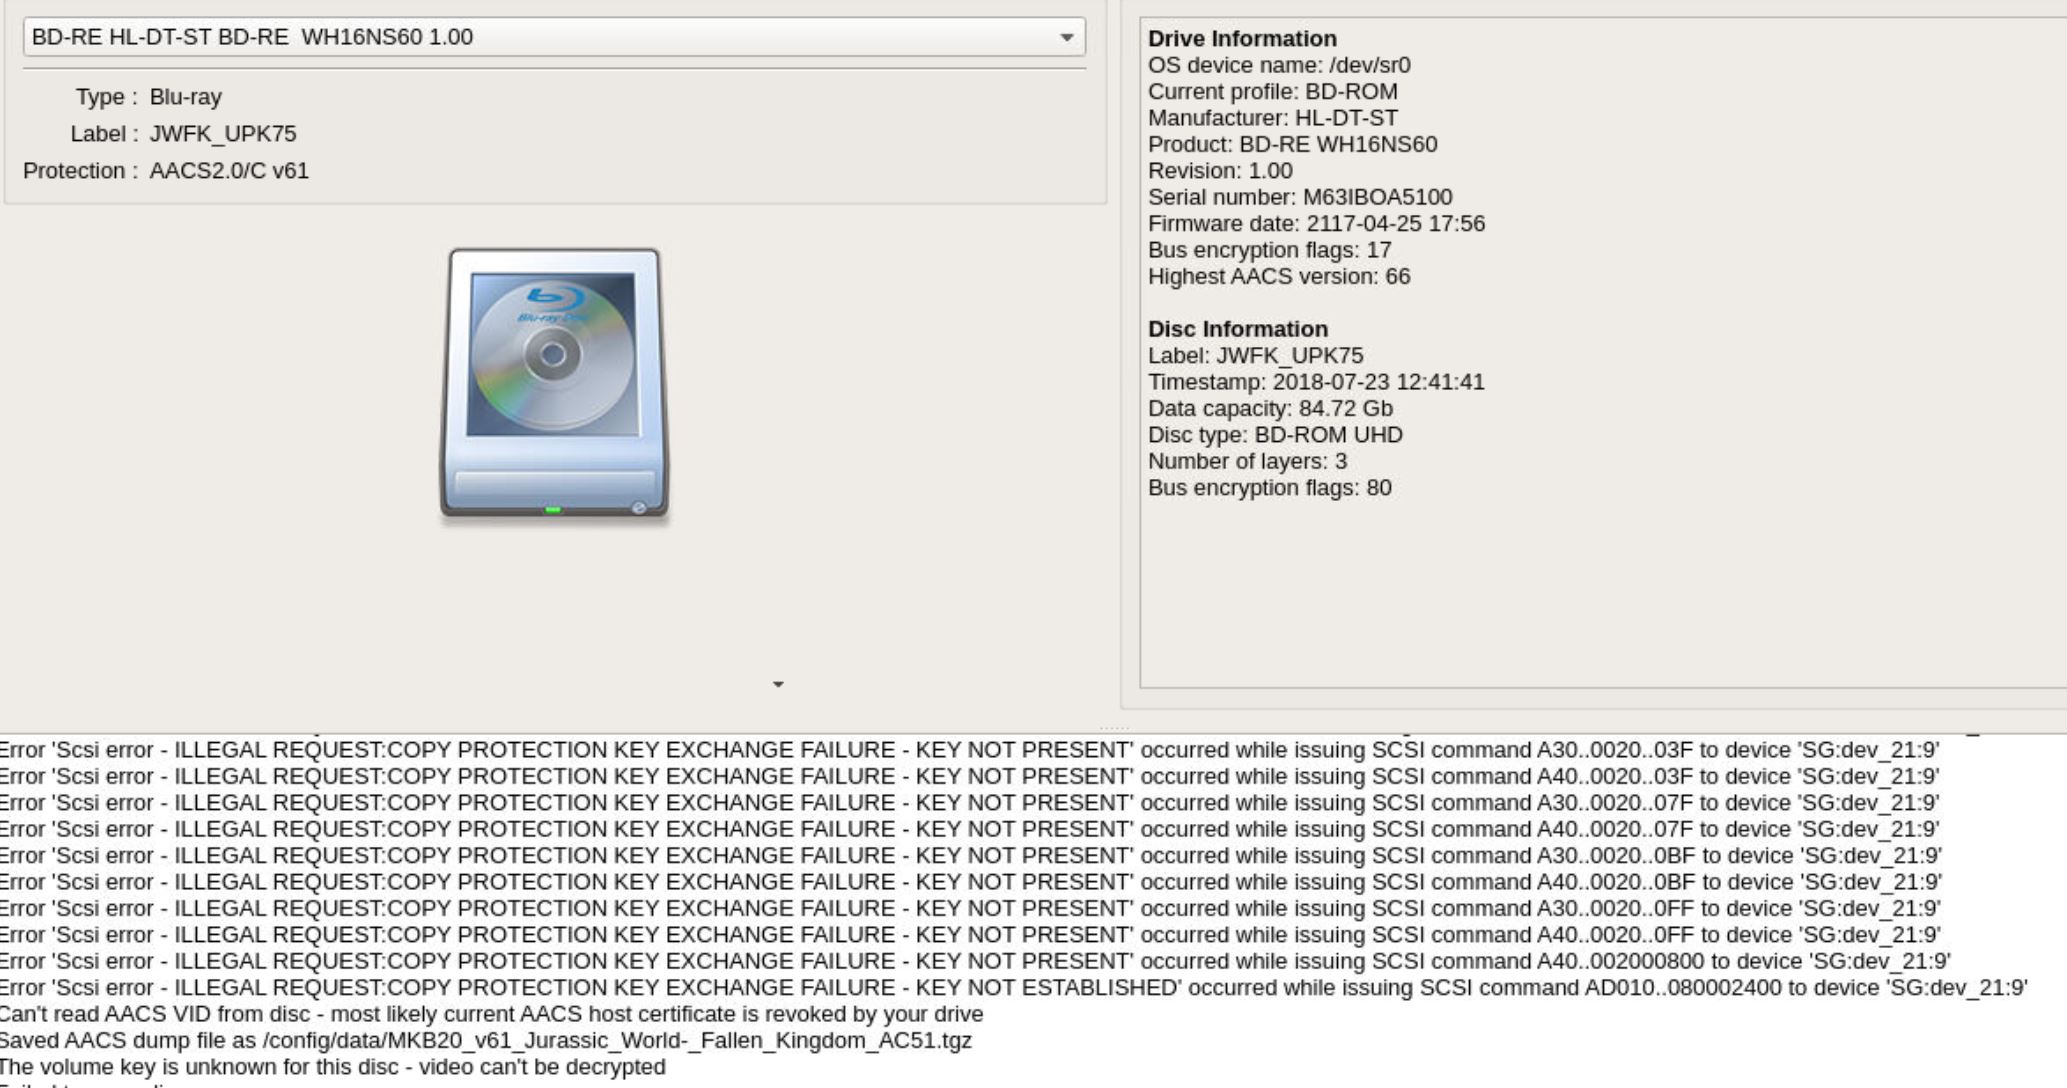
Task: Click the Revision: 1.00 line
Action: tap(1220, 171)
